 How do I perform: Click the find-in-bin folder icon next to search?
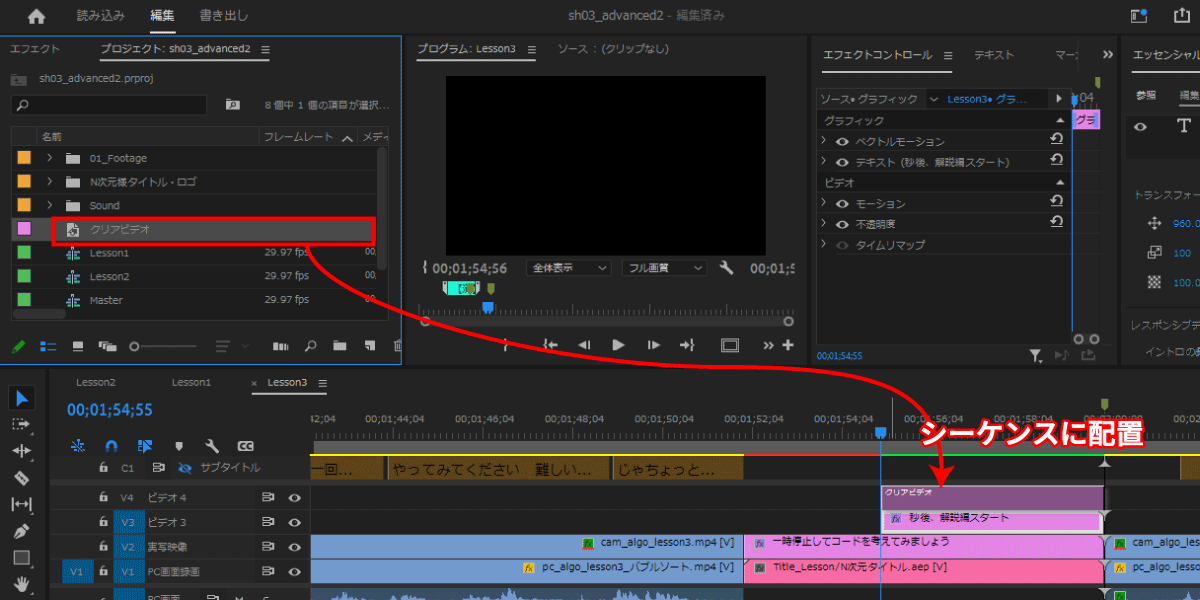233,104
